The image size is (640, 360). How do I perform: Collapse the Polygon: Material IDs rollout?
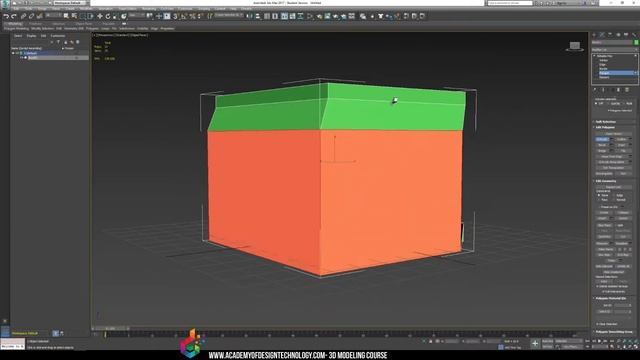click(610, 298)
